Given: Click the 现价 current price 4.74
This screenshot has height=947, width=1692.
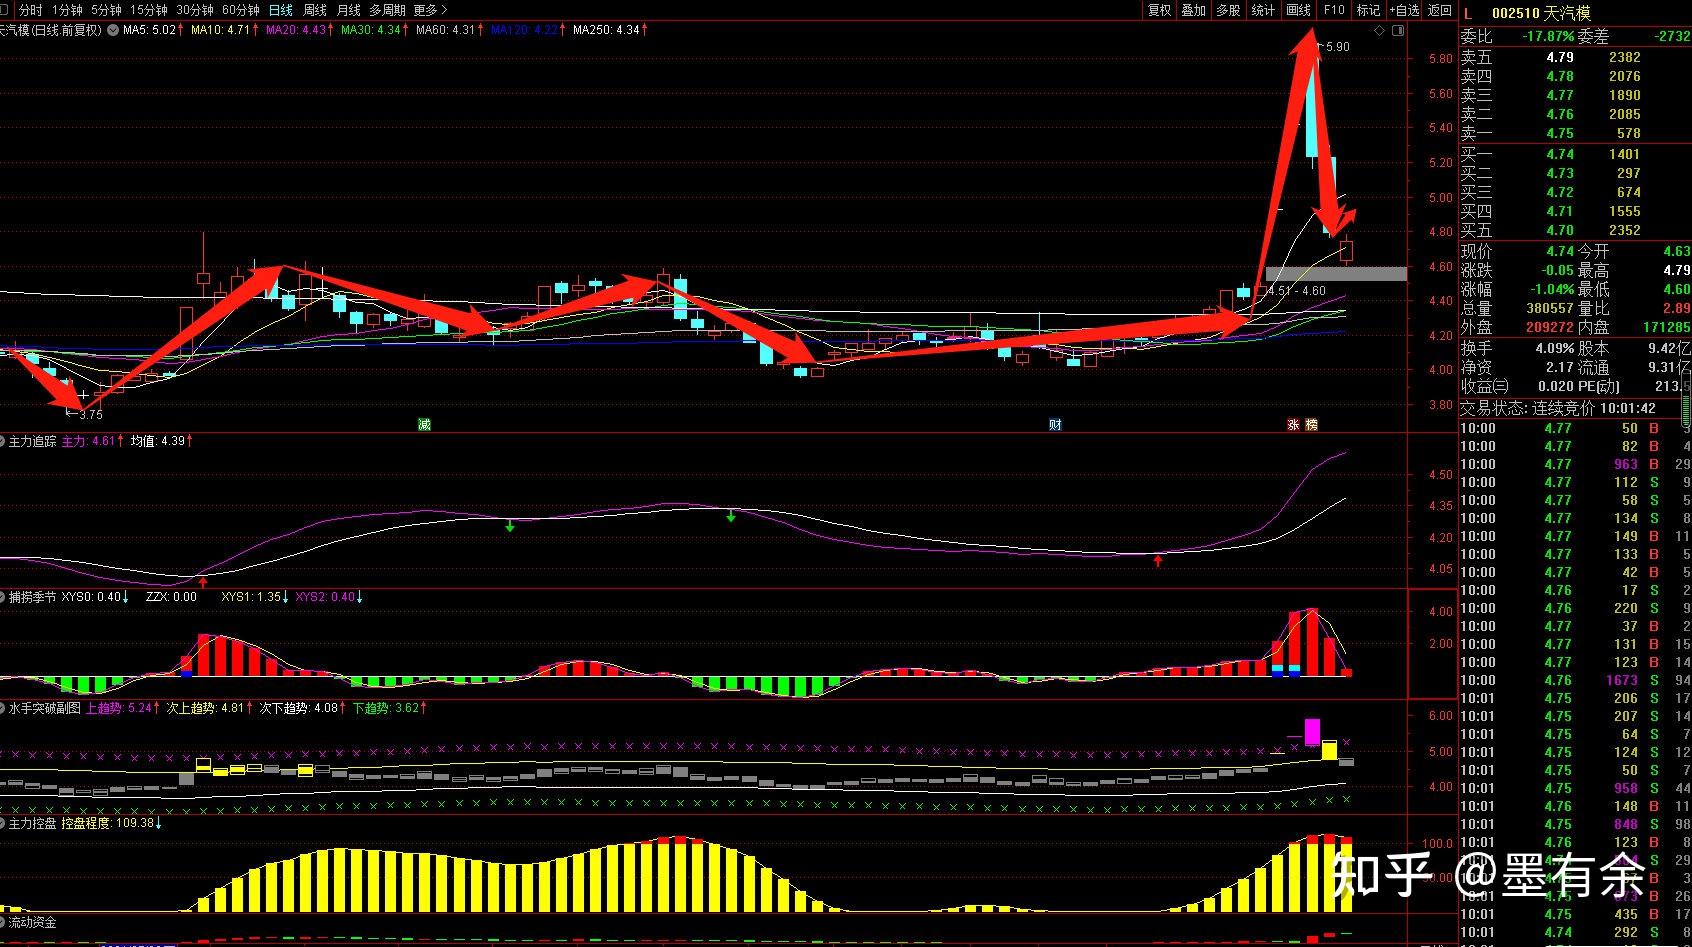Looking at the screenshot, I should point(1559,251).
